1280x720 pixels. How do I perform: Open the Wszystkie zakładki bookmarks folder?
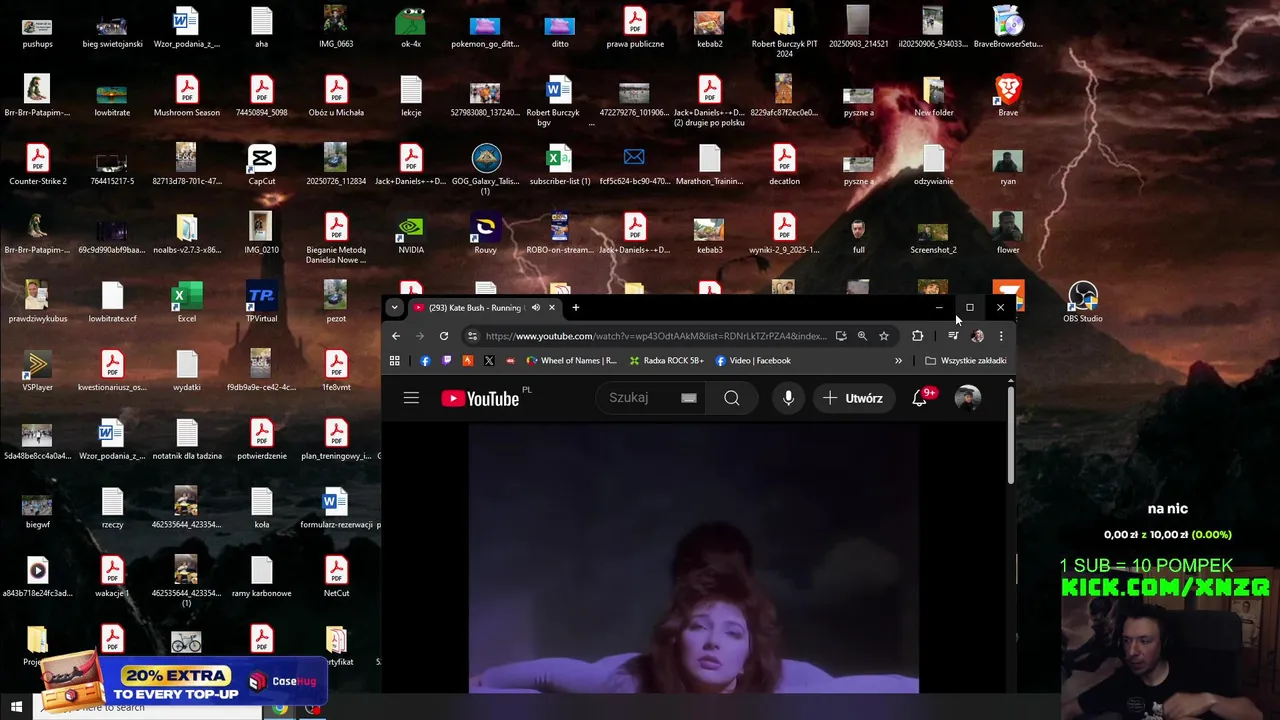(x=966, y=361)
